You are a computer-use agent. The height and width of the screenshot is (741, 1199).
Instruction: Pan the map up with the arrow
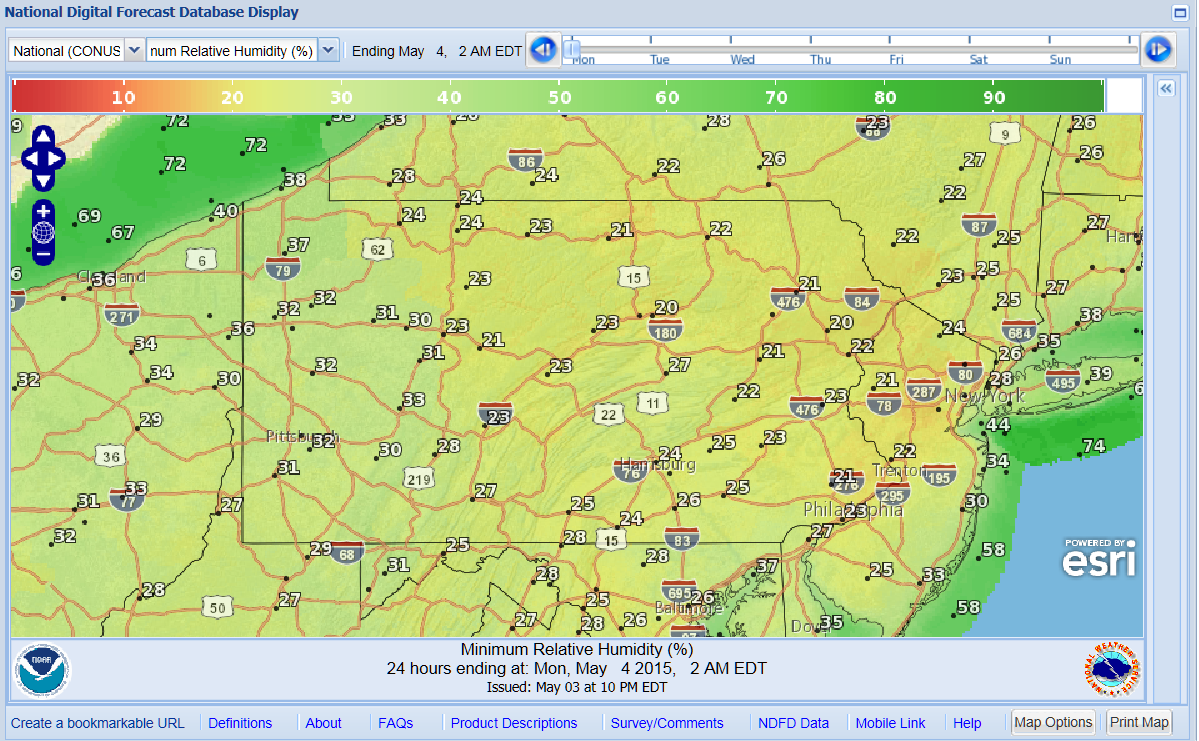tap(43, 136)
